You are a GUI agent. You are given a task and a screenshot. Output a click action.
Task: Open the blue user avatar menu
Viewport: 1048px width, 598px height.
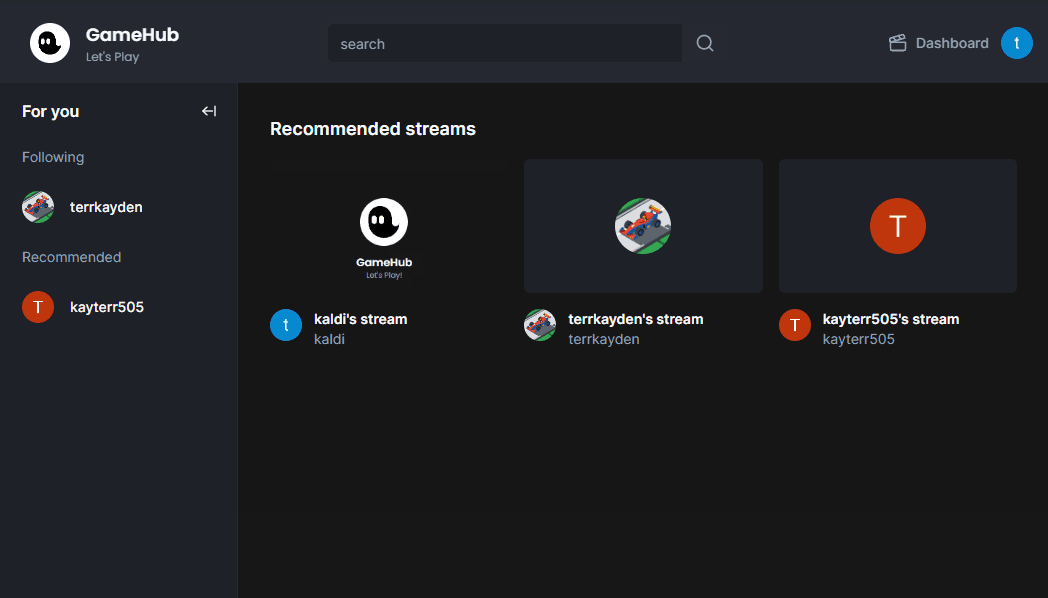(x=1017, y=43)
